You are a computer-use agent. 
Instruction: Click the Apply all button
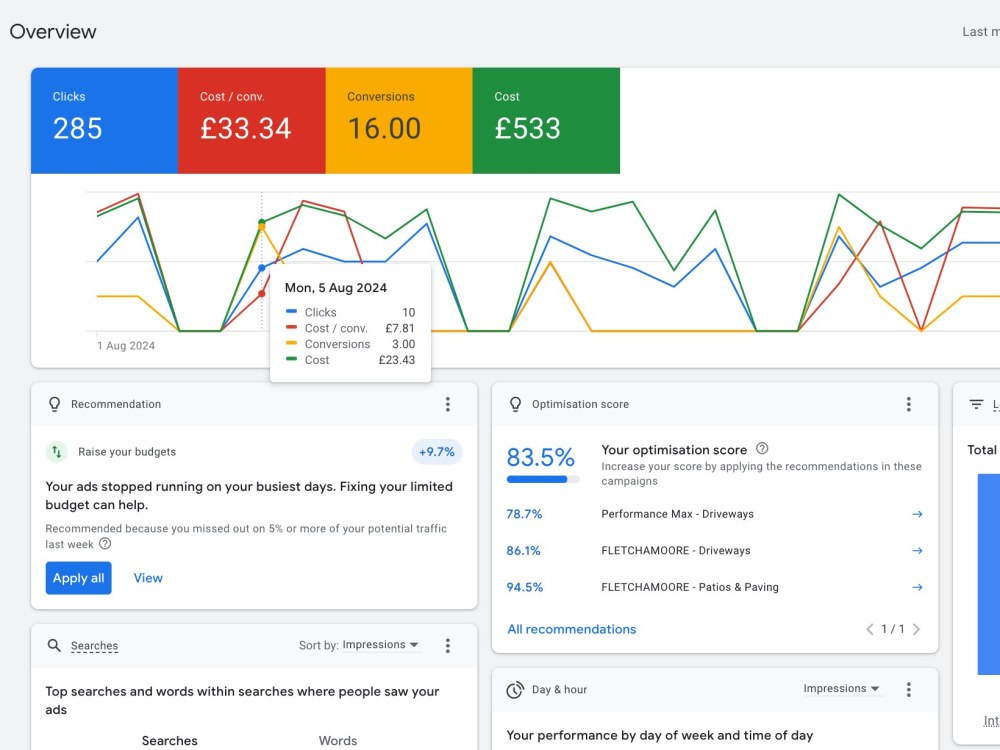click(78, 578)
